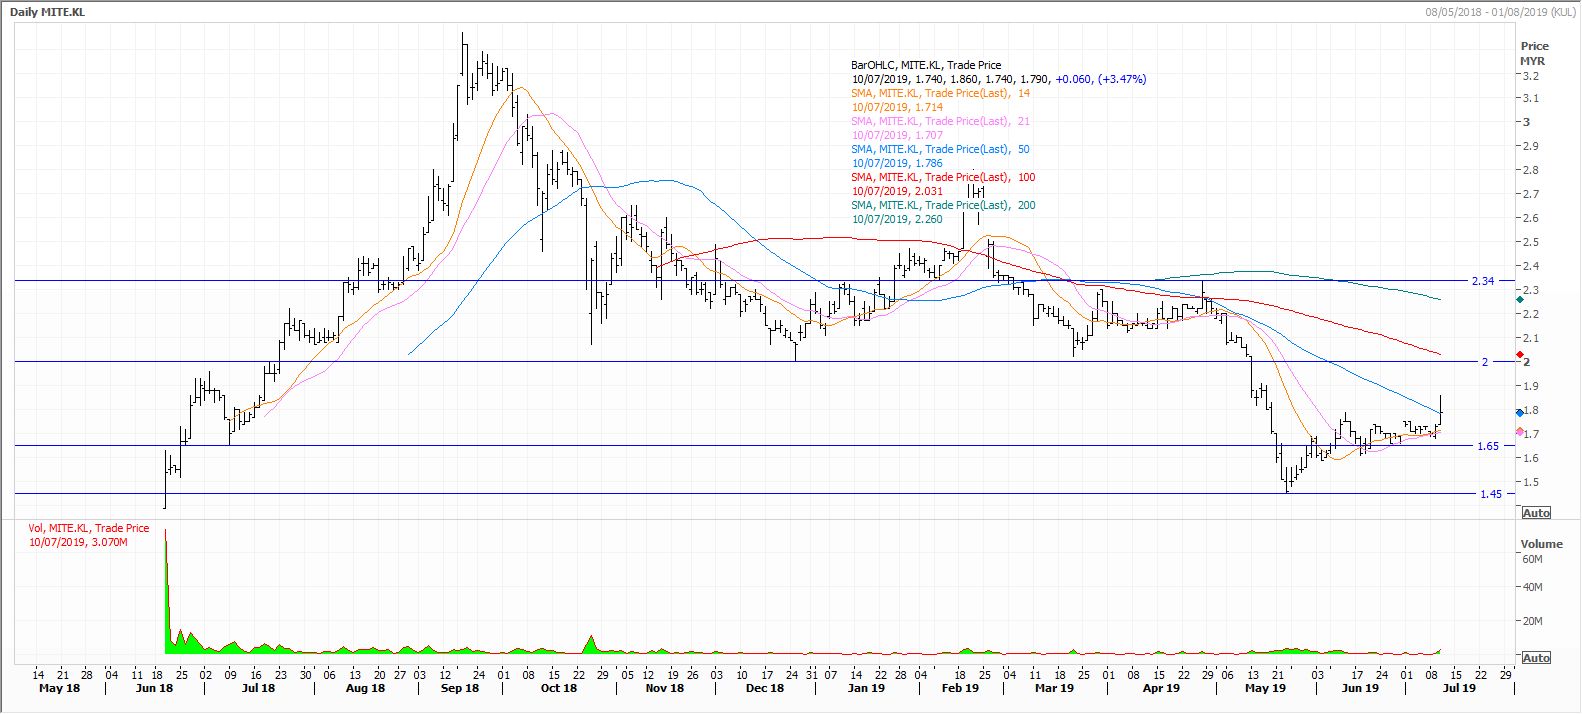The height and width of the screenshot is (714, 1582).
Task: Click the 'Price MYR' axis title
Action: [1534, 53]
